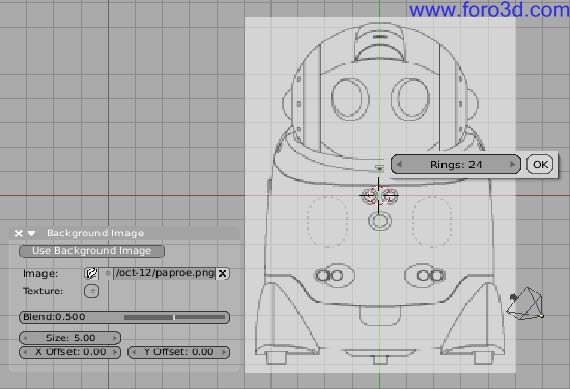This screenshot has height=389, width=570.
Task: Collapse the Background Image panel triangle
Action: 31,233
